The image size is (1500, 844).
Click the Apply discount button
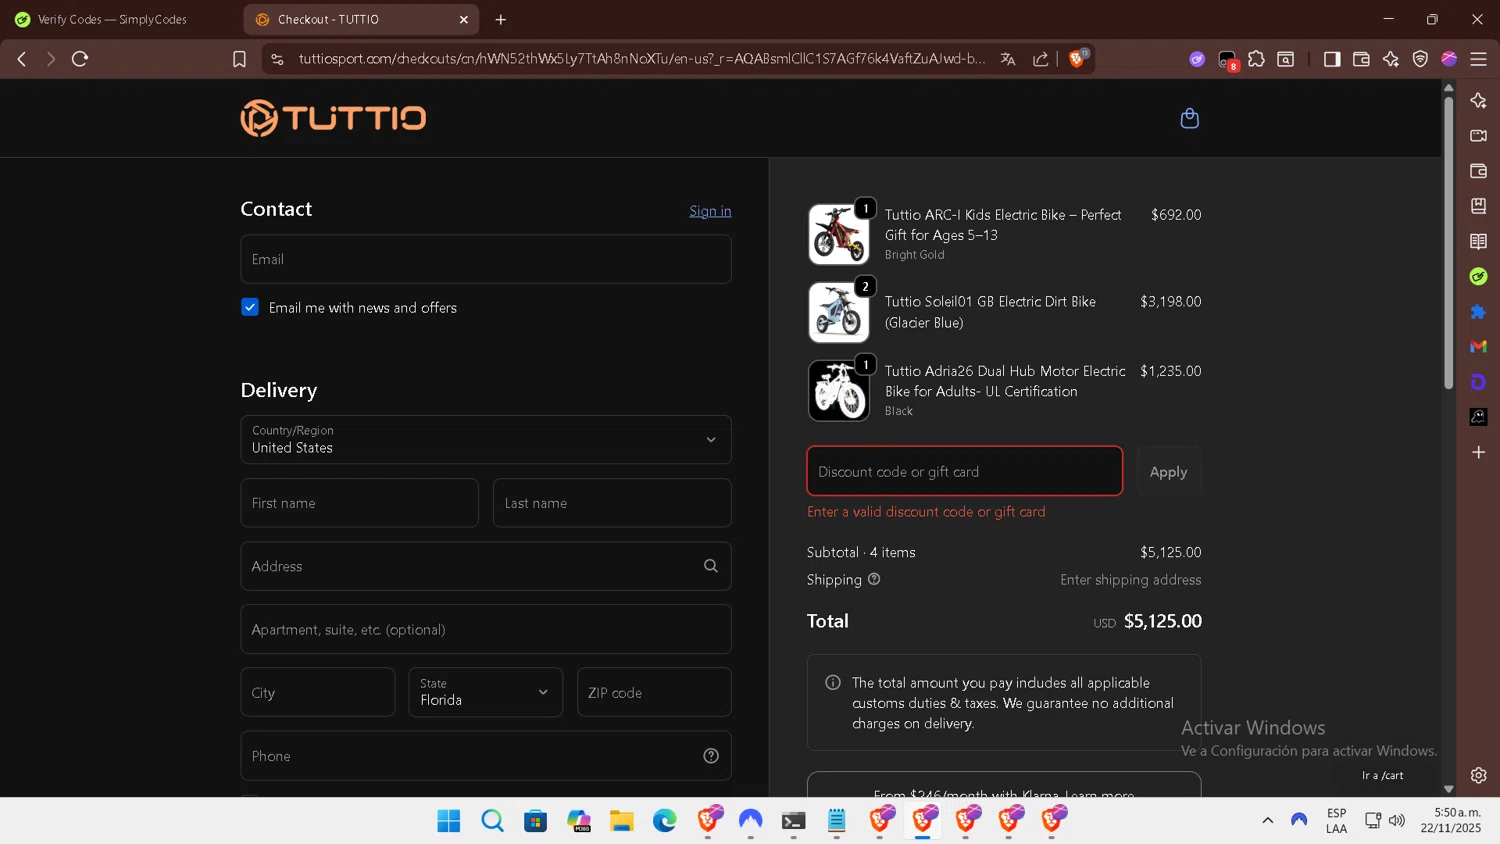click(x=1168, y=471)
